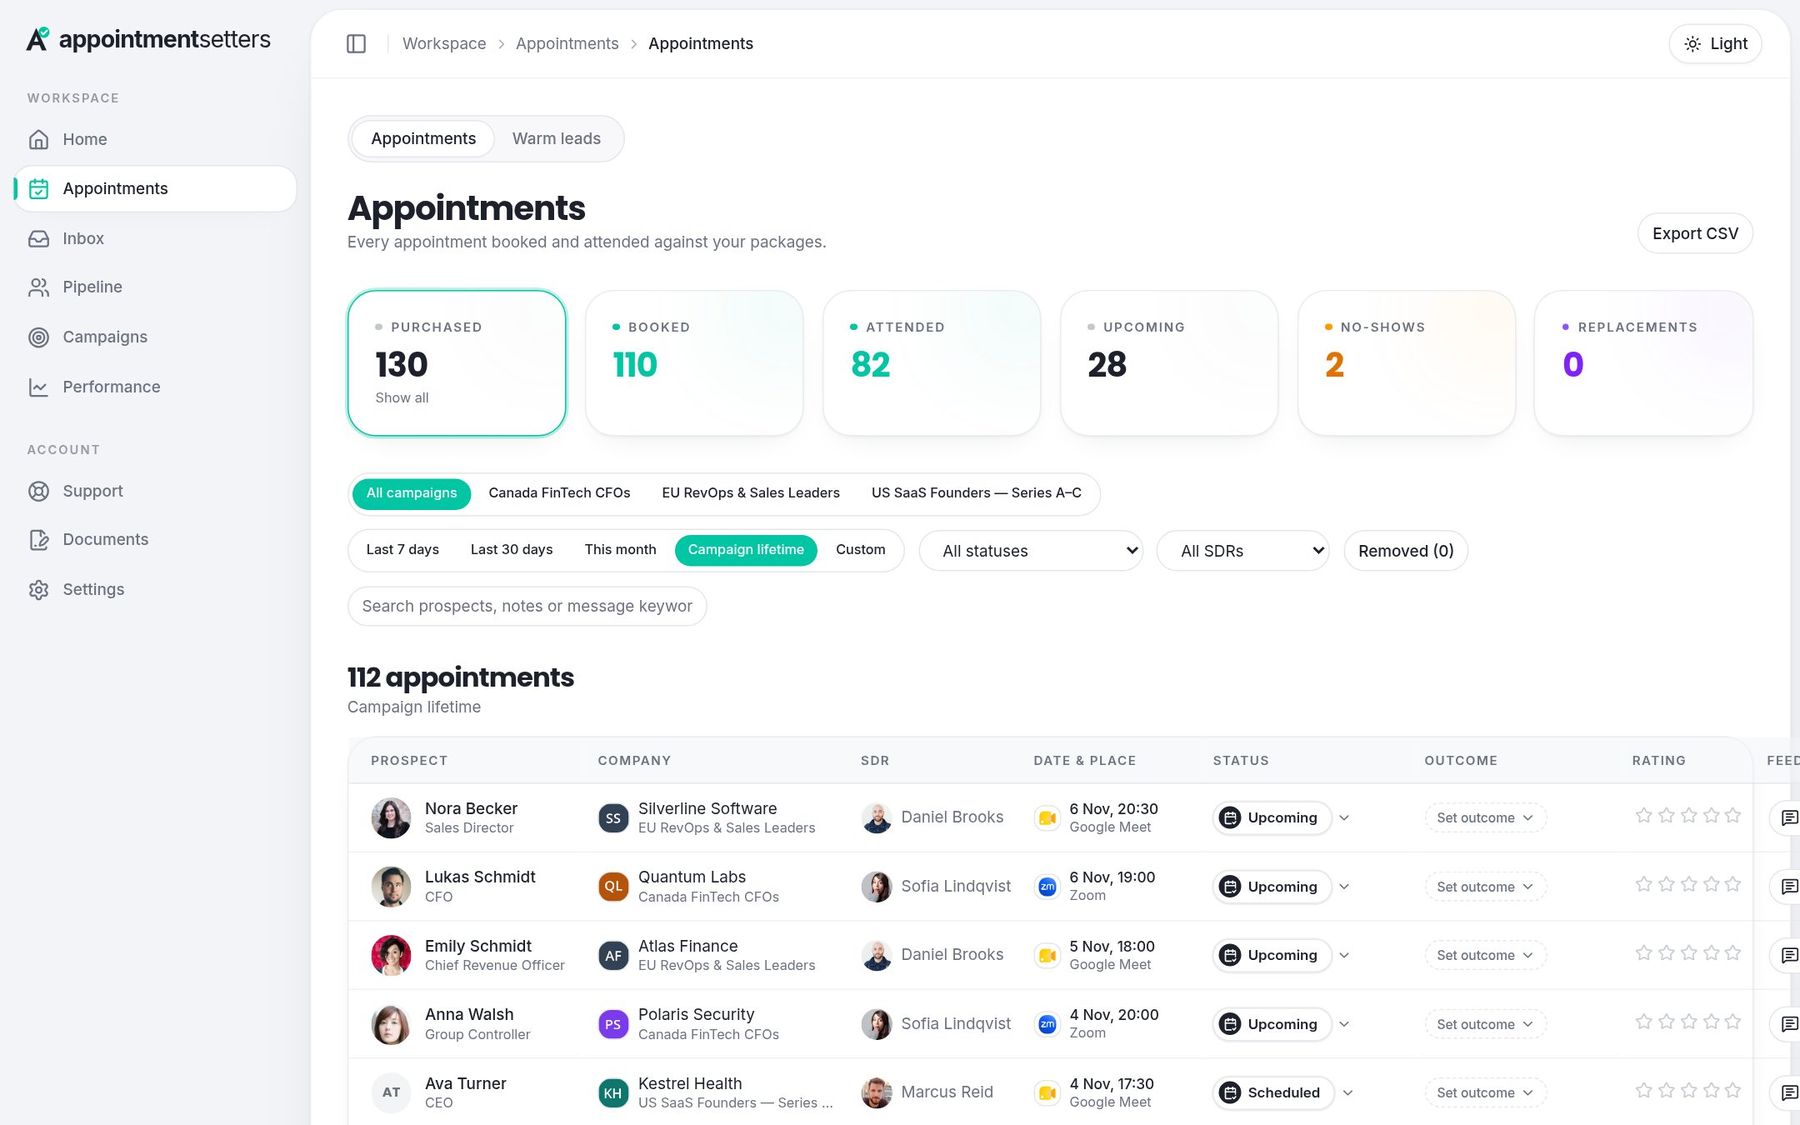
Task: Select the This month range
Action: pos(620,550)
